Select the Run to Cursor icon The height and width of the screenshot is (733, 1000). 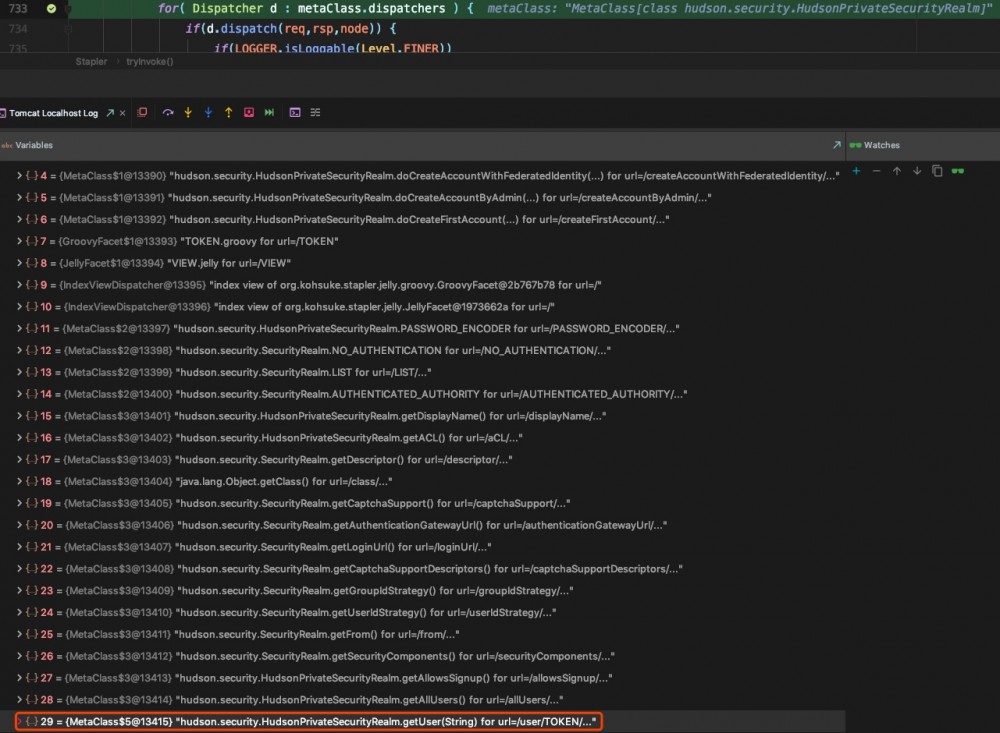(x=248, y=112)
